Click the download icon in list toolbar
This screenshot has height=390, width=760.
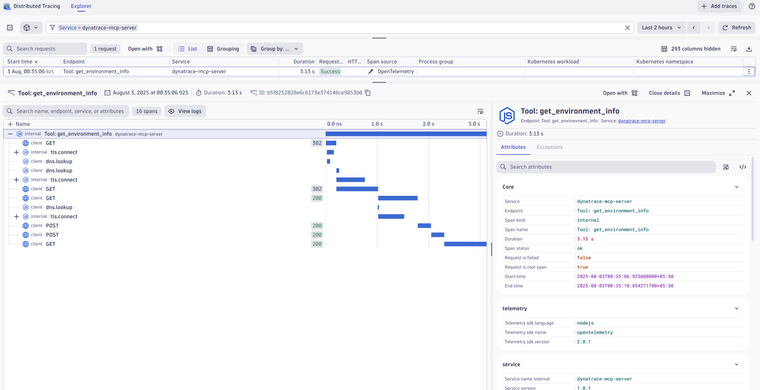(749, 49)
